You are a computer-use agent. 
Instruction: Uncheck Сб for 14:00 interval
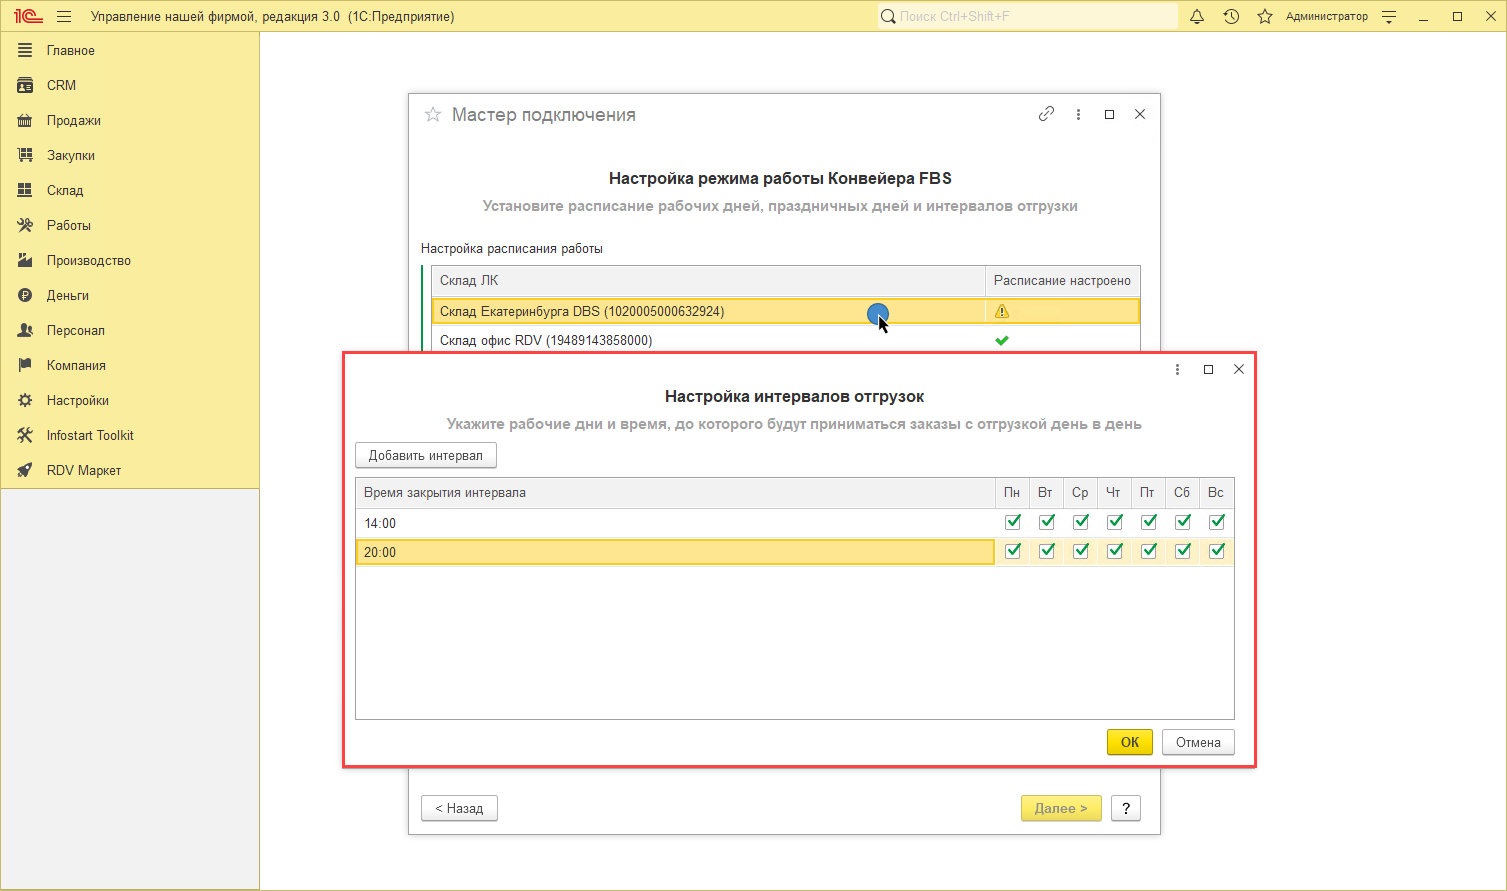pos(1183,522)
